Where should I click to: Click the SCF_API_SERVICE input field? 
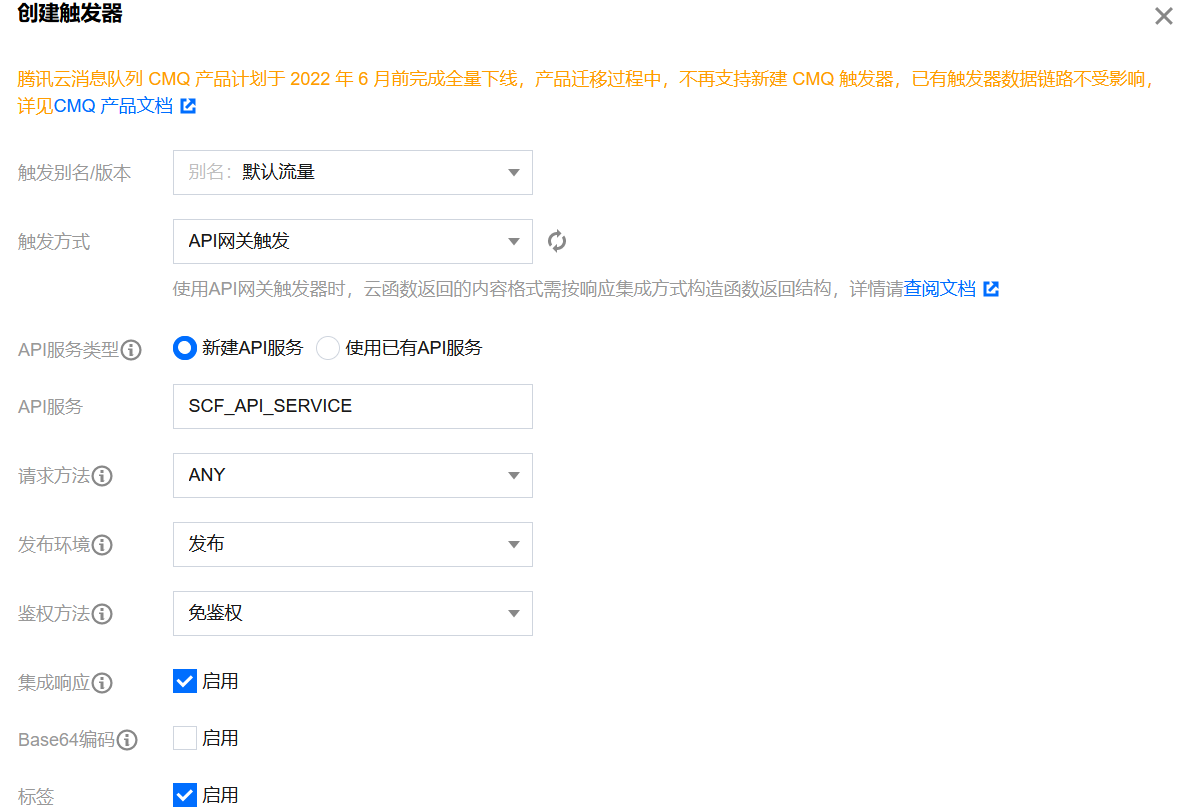pos(352,406)
